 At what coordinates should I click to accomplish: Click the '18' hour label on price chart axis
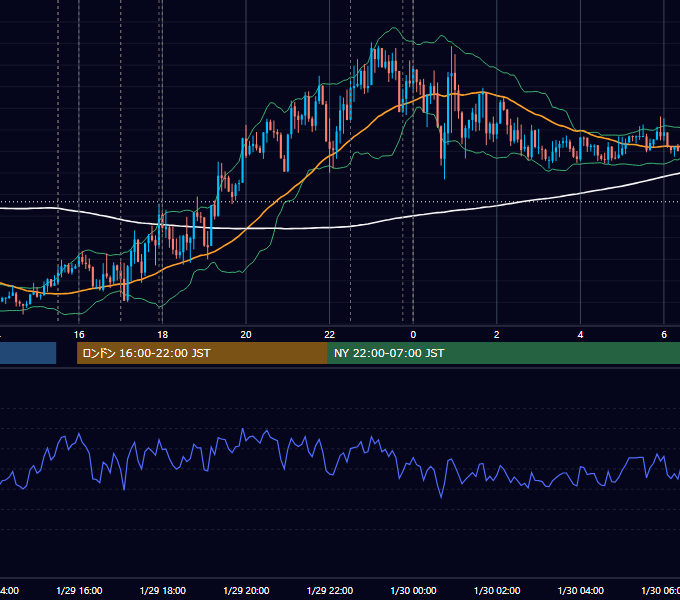click(x=162, y=335)
